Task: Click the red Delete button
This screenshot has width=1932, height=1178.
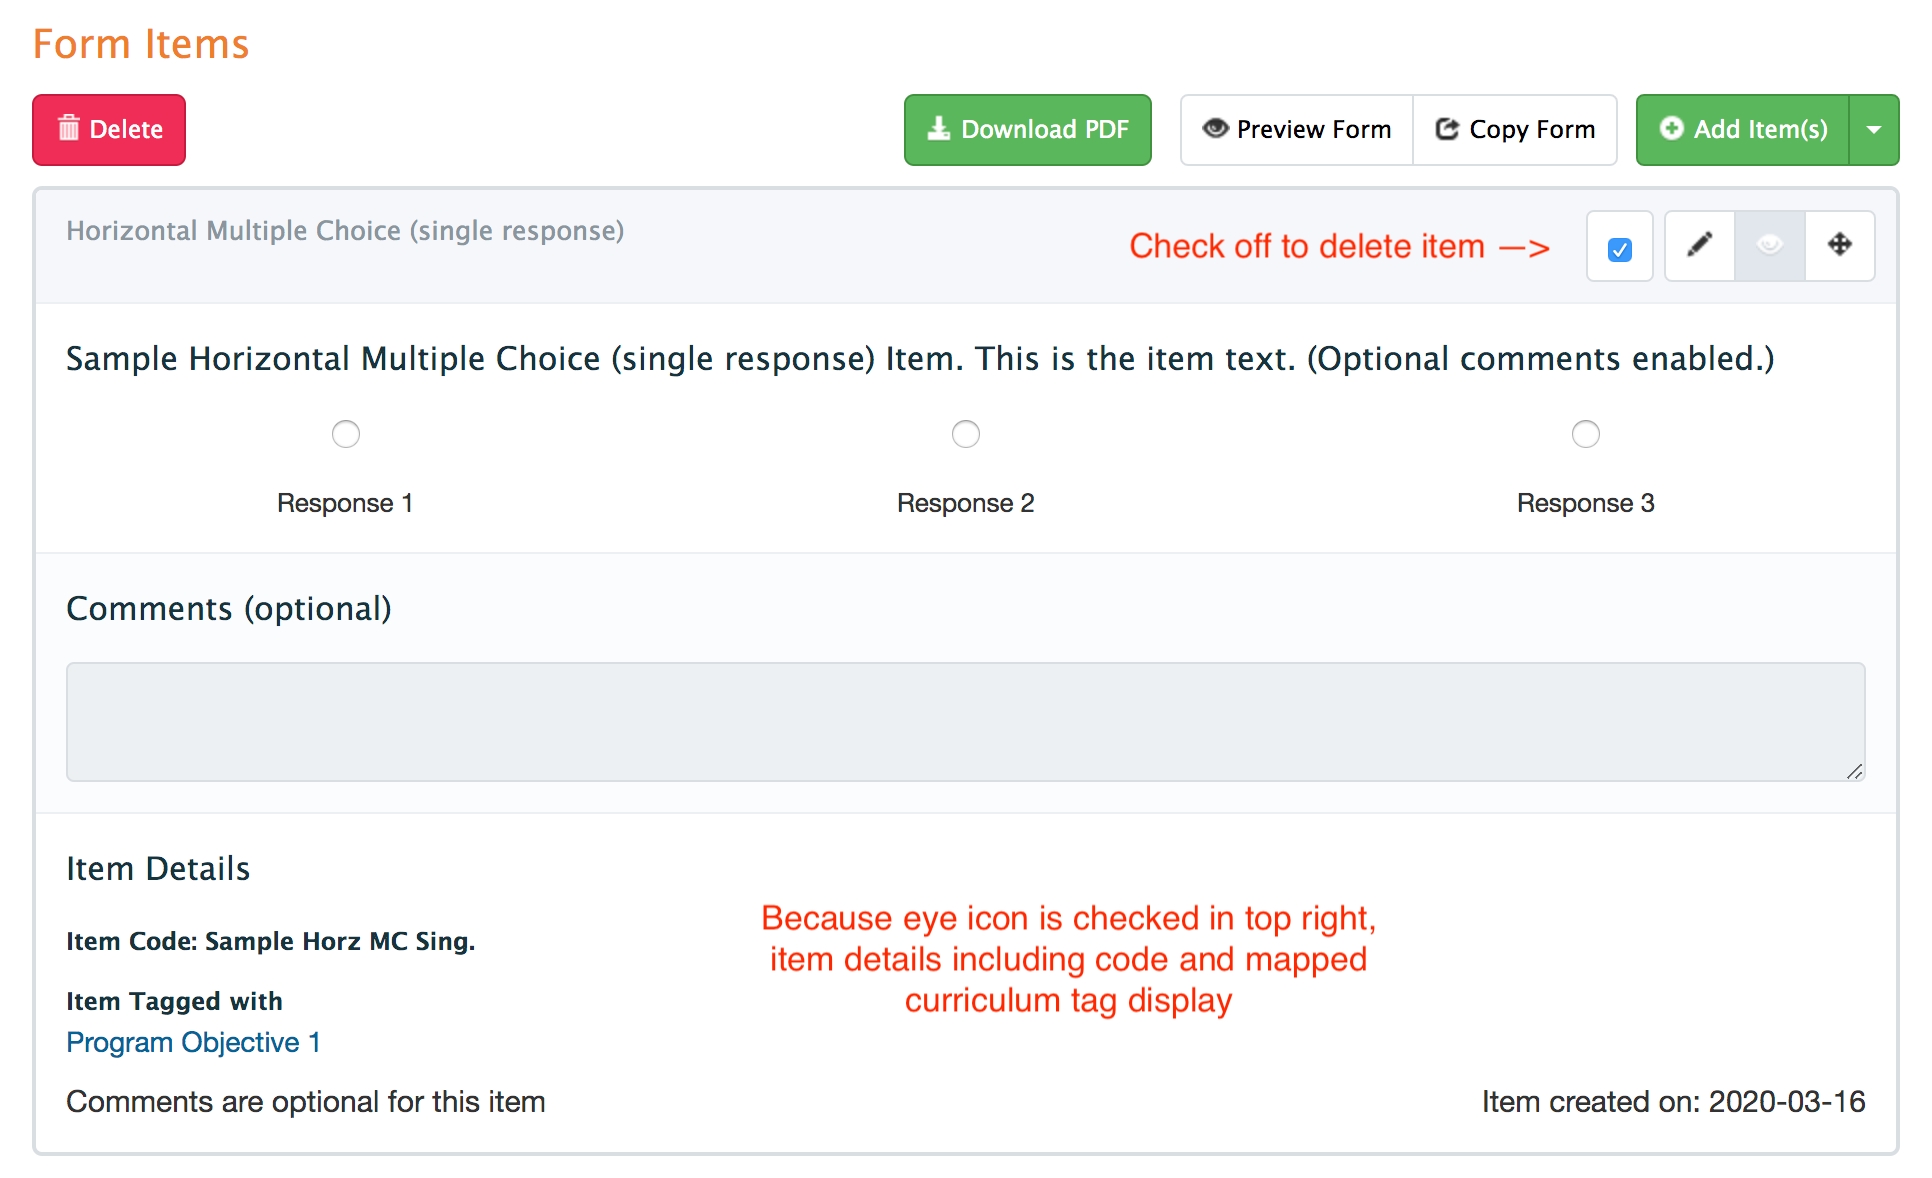Action: click(x=109, y=130)
